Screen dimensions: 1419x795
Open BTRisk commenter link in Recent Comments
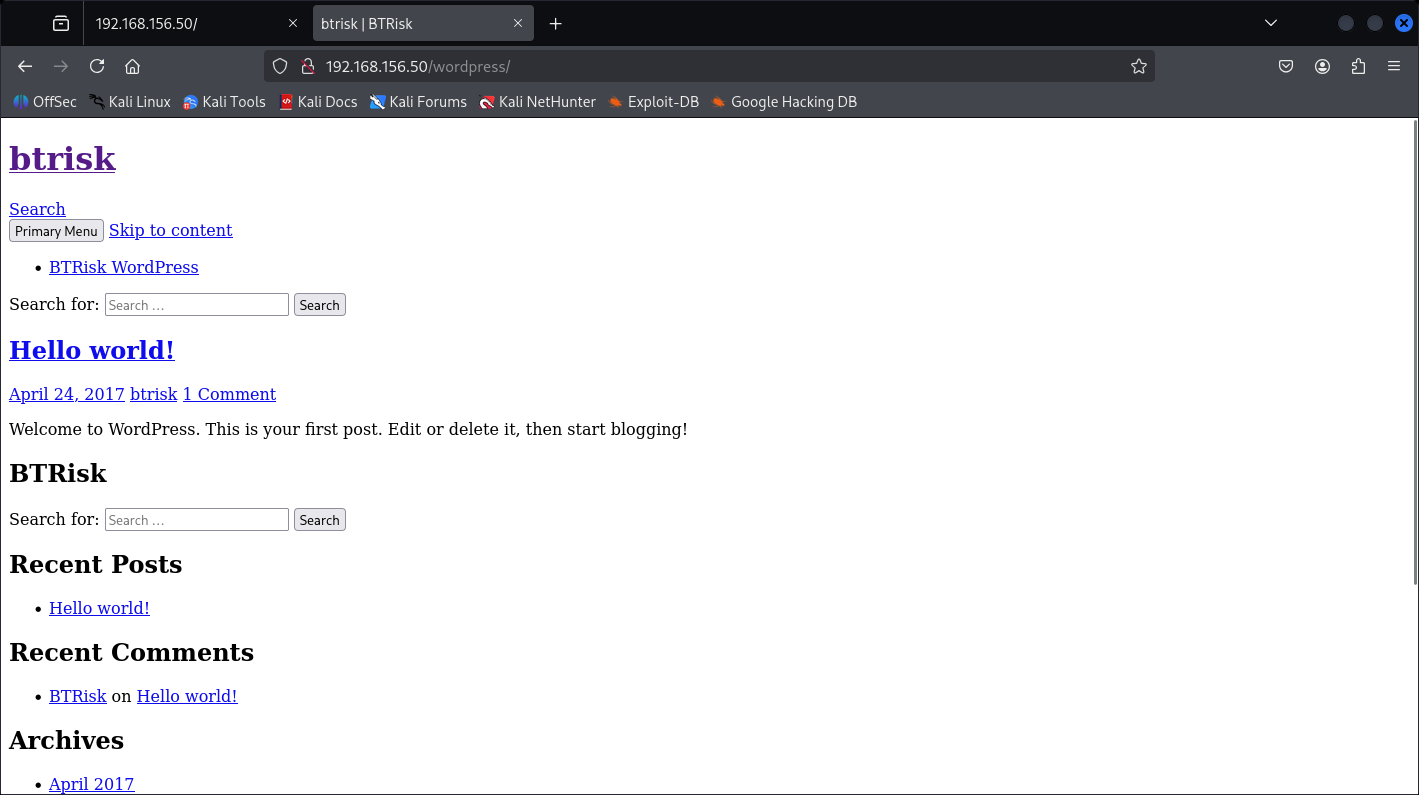[78, 696]
